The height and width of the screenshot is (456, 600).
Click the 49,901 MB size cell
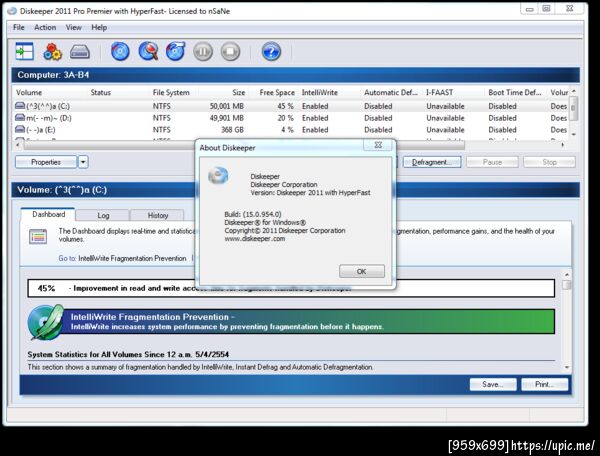(227, 118)
